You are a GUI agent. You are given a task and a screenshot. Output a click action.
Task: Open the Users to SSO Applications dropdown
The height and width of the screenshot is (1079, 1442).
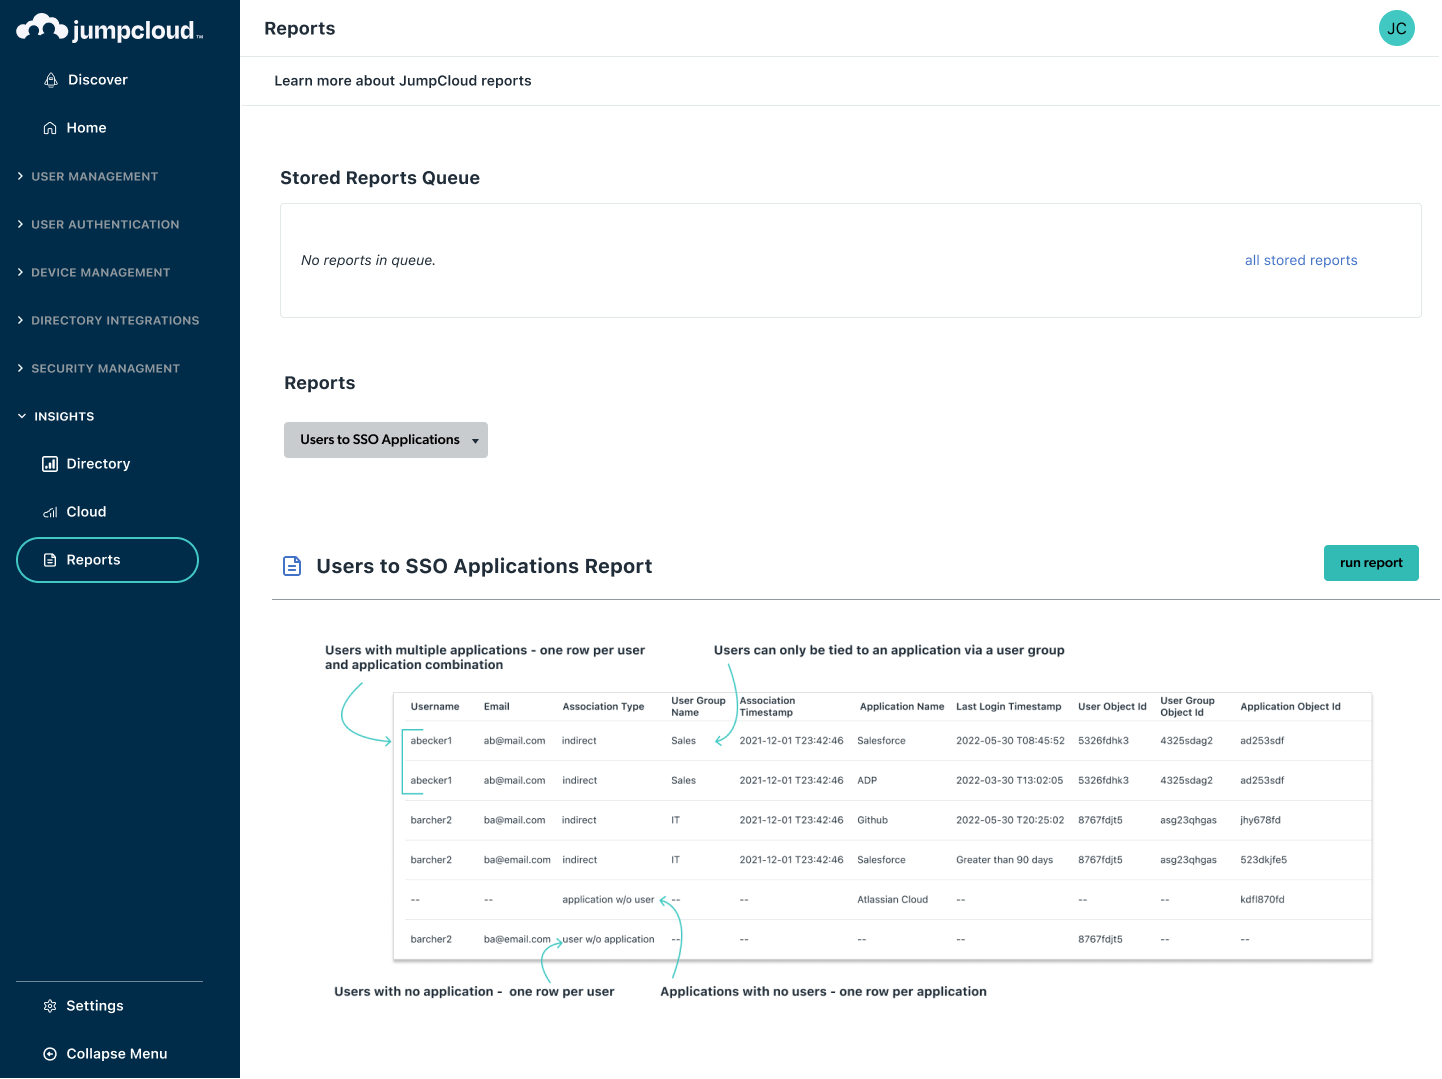pos(385,439)
